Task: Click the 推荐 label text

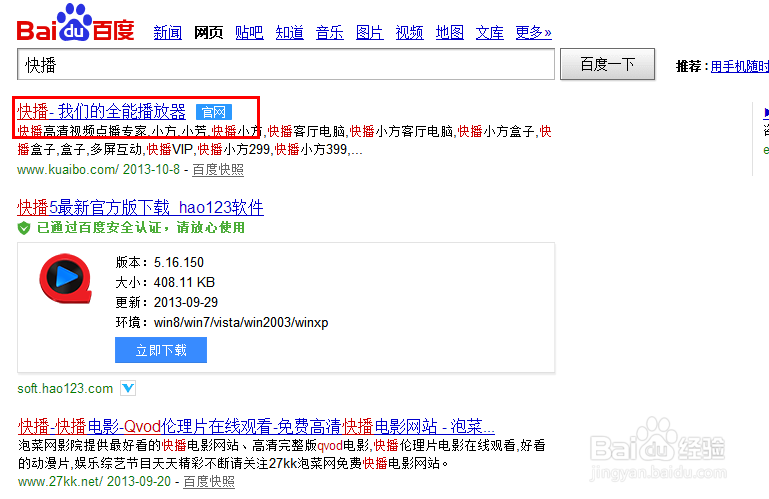Action: pyautogui.click(x=689, y=66)
